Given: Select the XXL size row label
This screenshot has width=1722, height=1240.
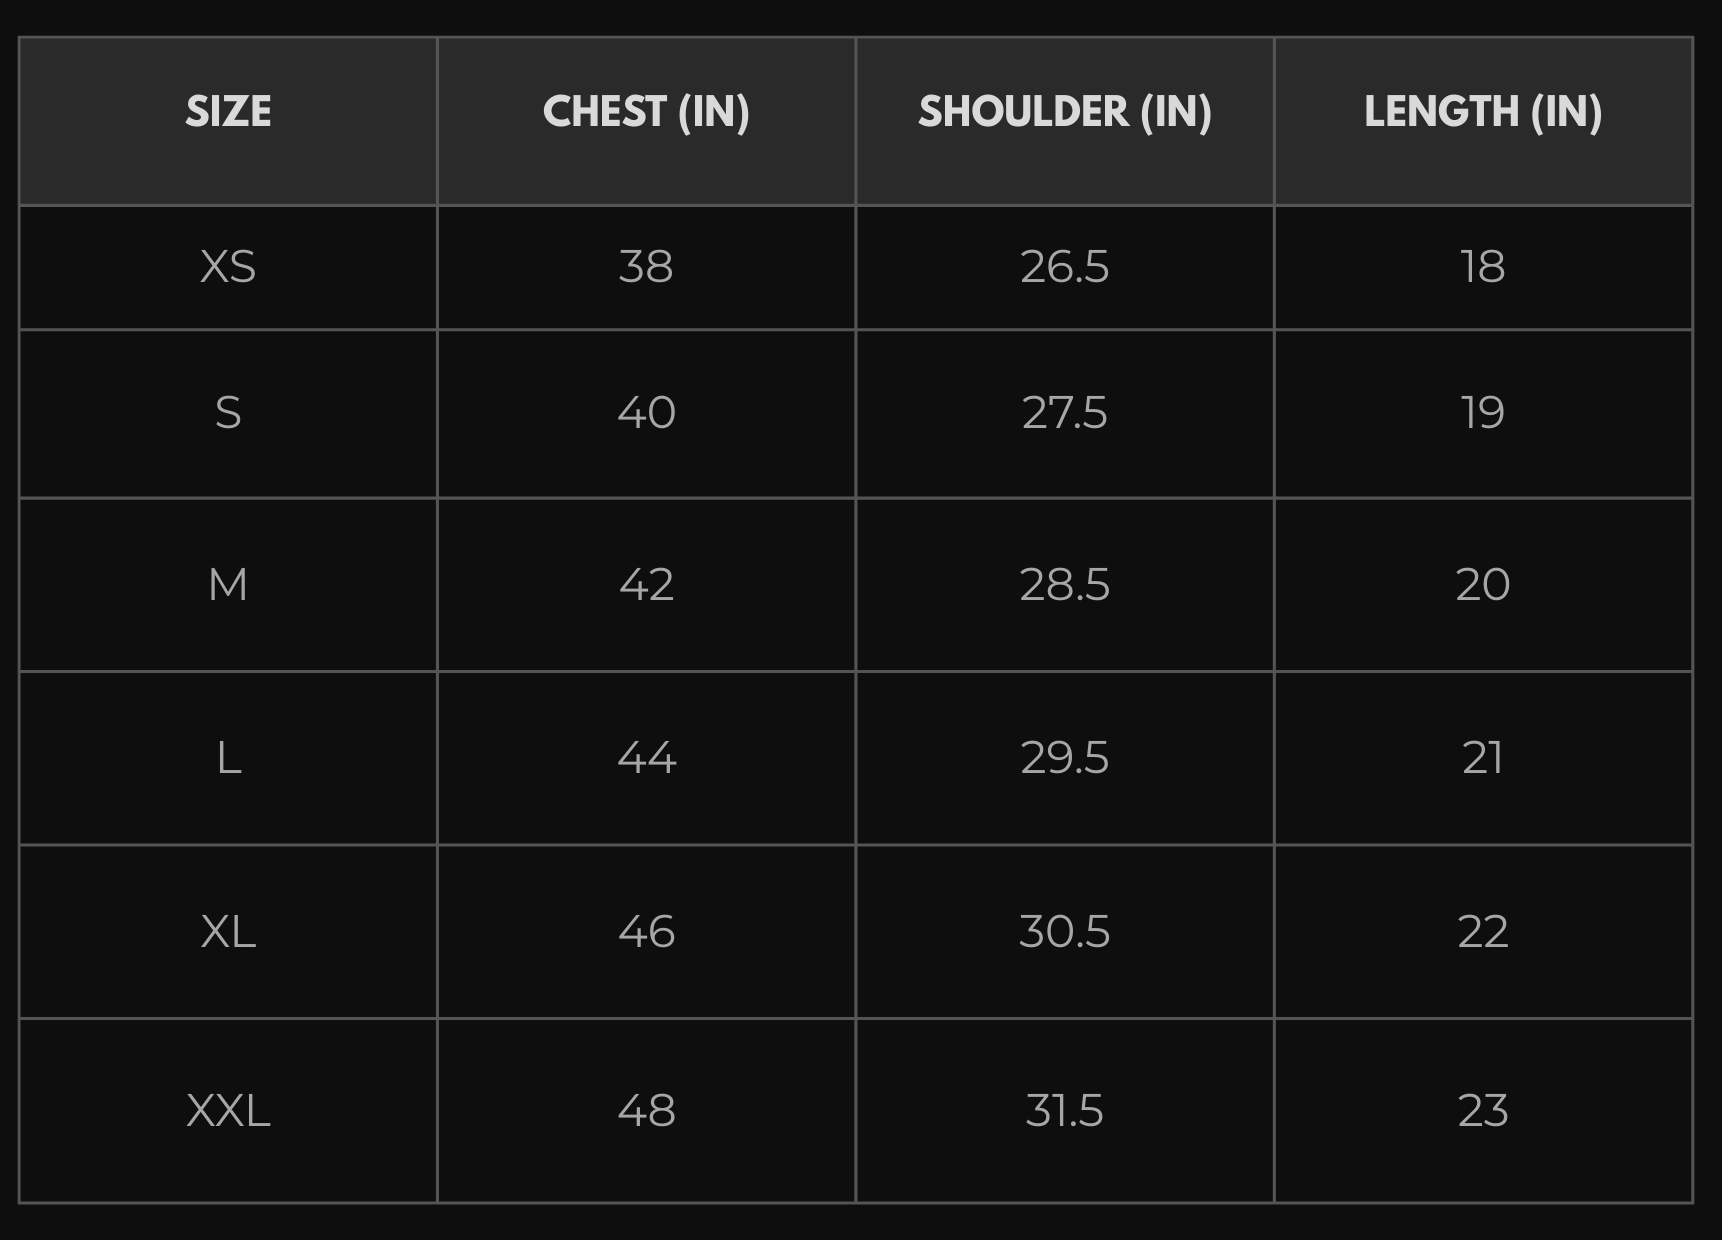Looking at the screenshot, I should (228, 1111).
